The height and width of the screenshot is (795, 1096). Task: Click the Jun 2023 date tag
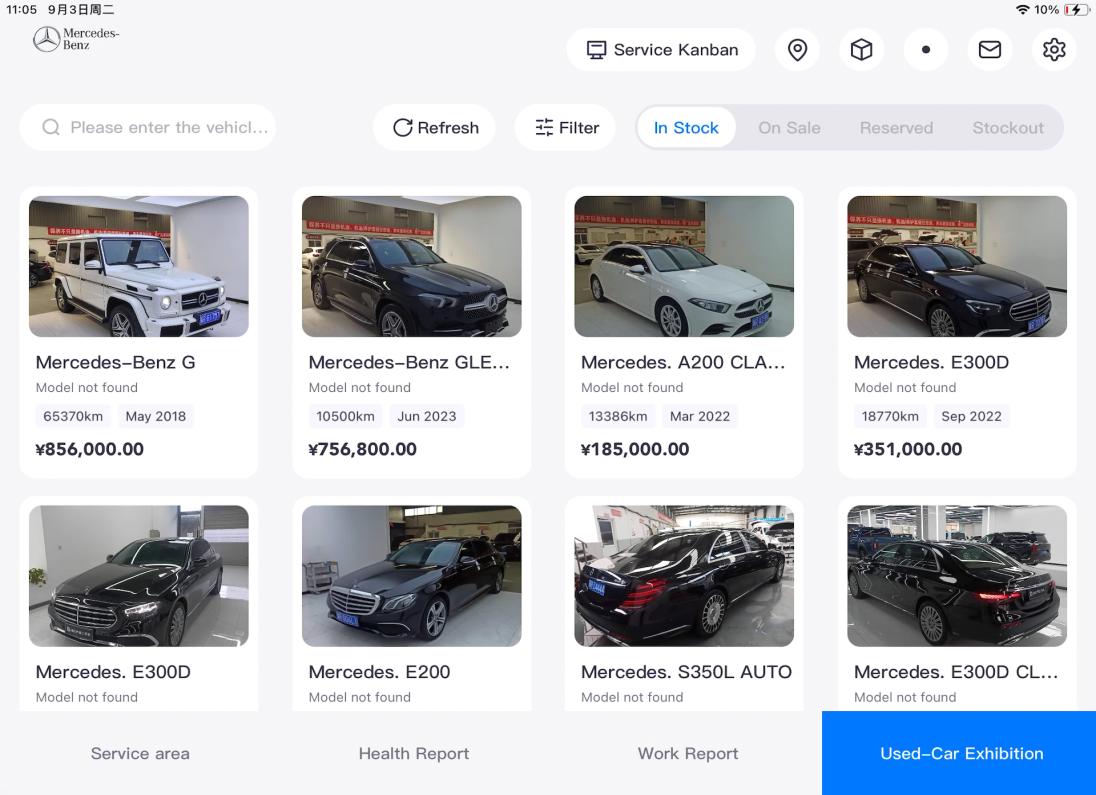(427, 416)
